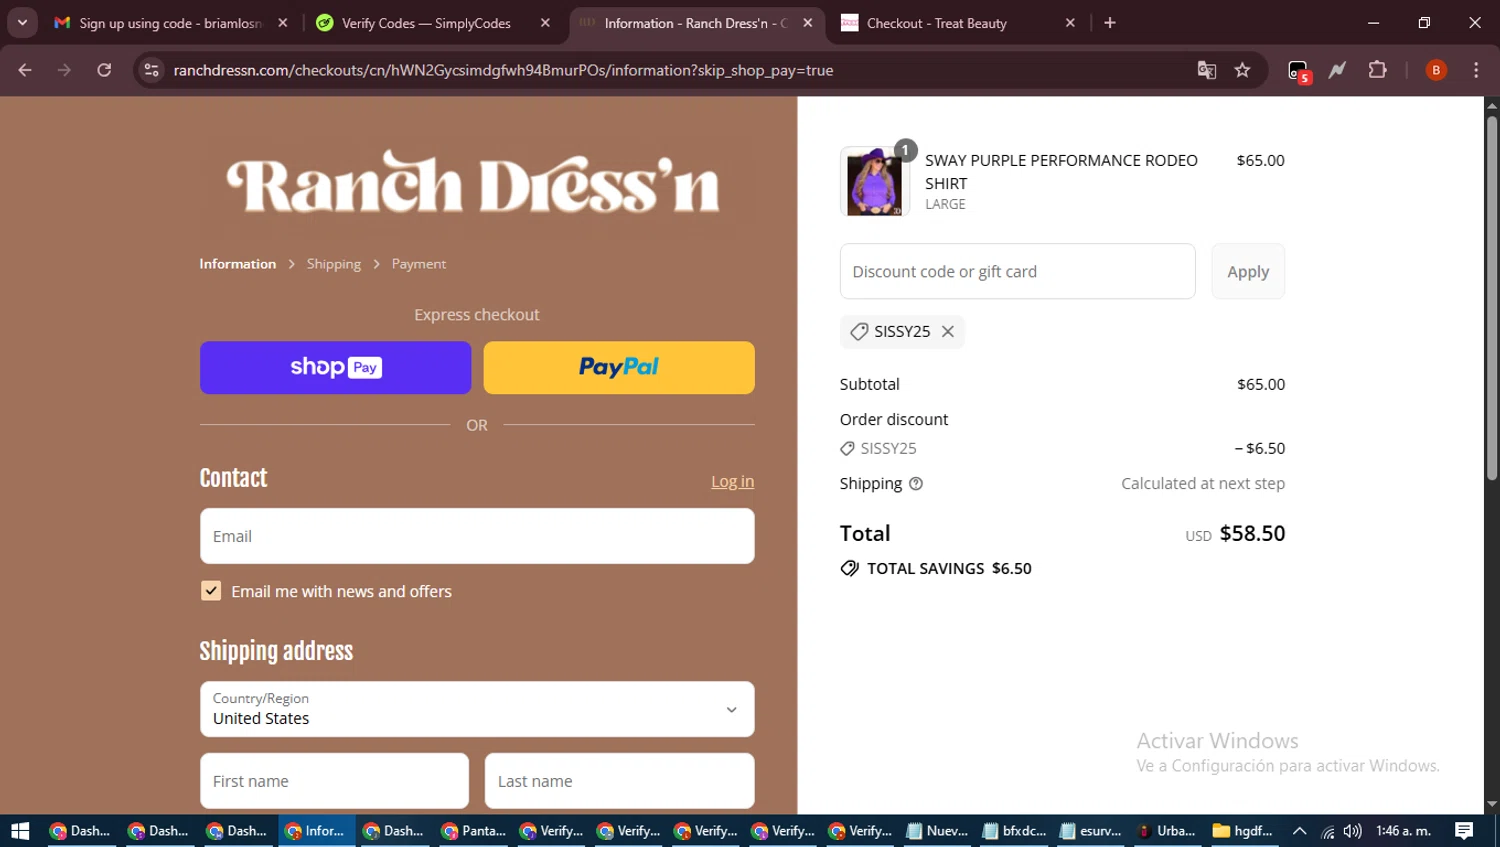This screenshot has height=847, width=1500.
Task: Close the Treat Beauty checkout tab
Action: [1070, 23]
